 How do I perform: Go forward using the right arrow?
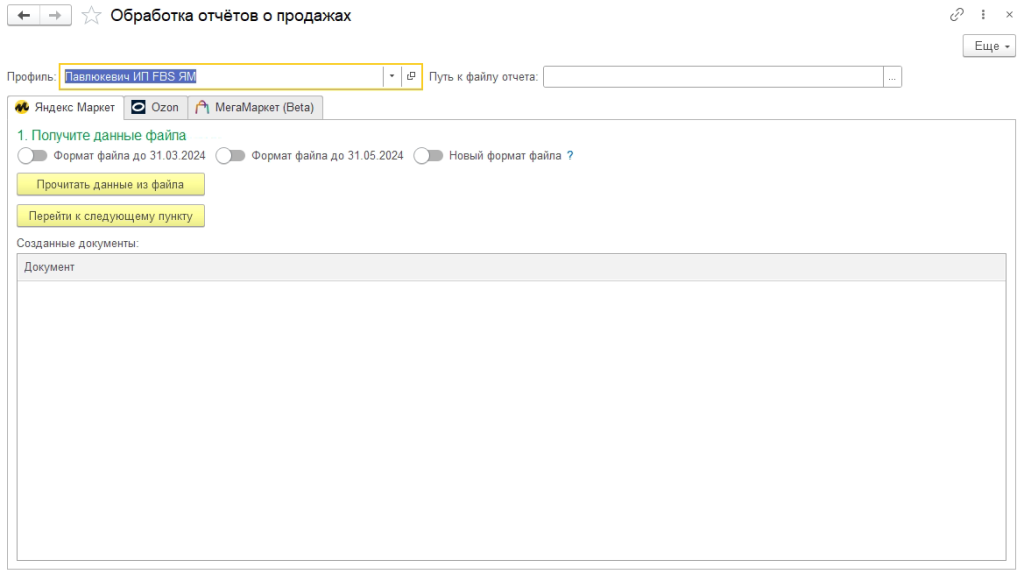(x=56, y=15)
